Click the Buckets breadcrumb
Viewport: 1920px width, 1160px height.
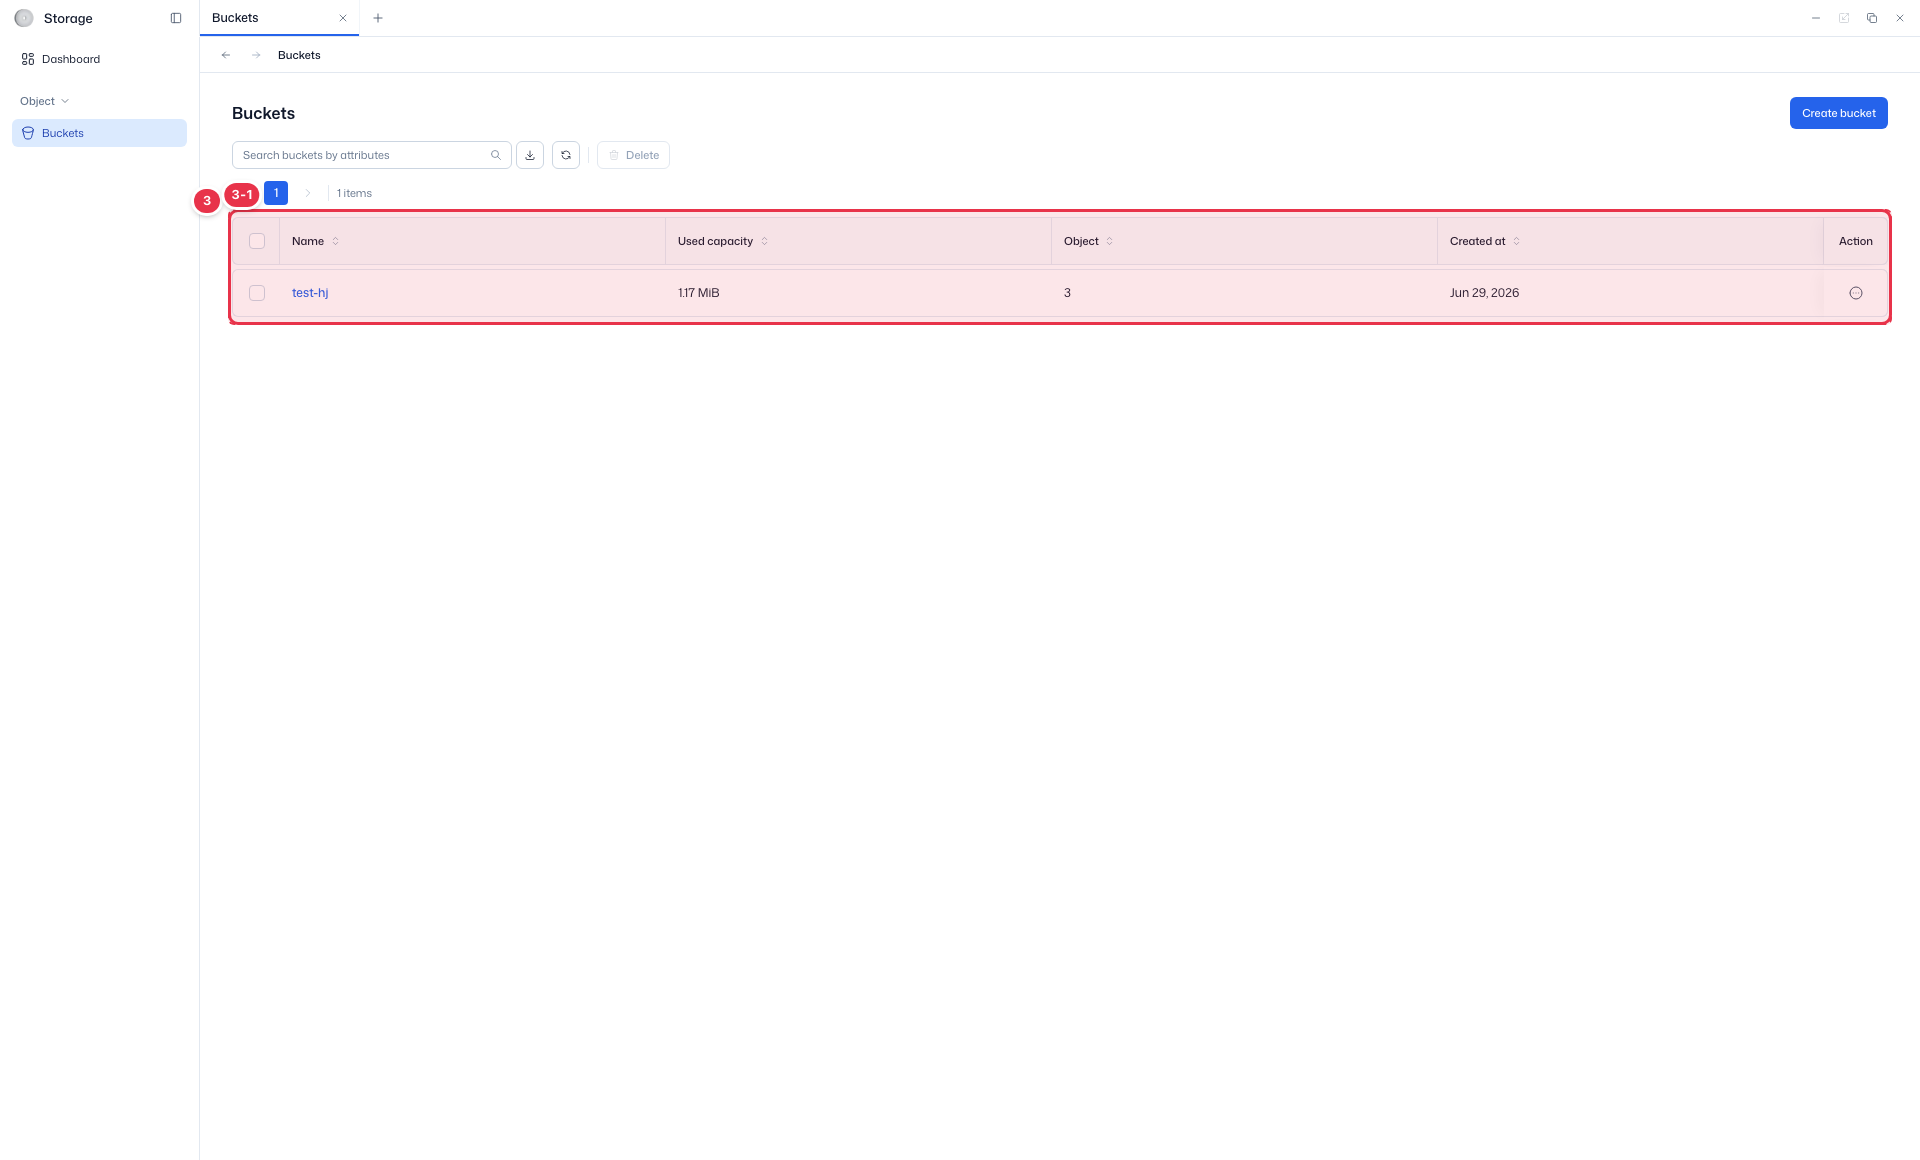(299, 55)
